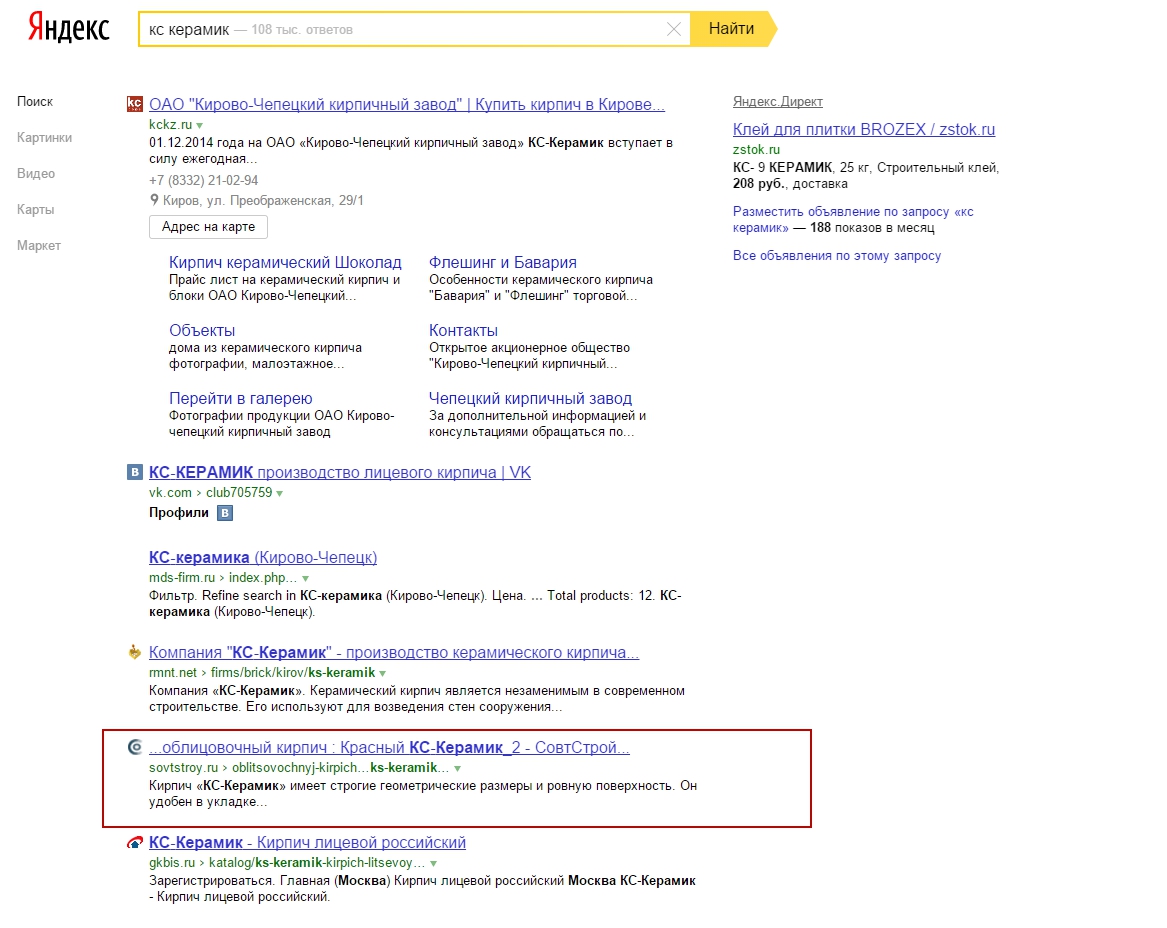Screen dimensions: 1167x928
Task: Open the Объекты sitelink
Action: pyautogui.click(x=202, y=330)
